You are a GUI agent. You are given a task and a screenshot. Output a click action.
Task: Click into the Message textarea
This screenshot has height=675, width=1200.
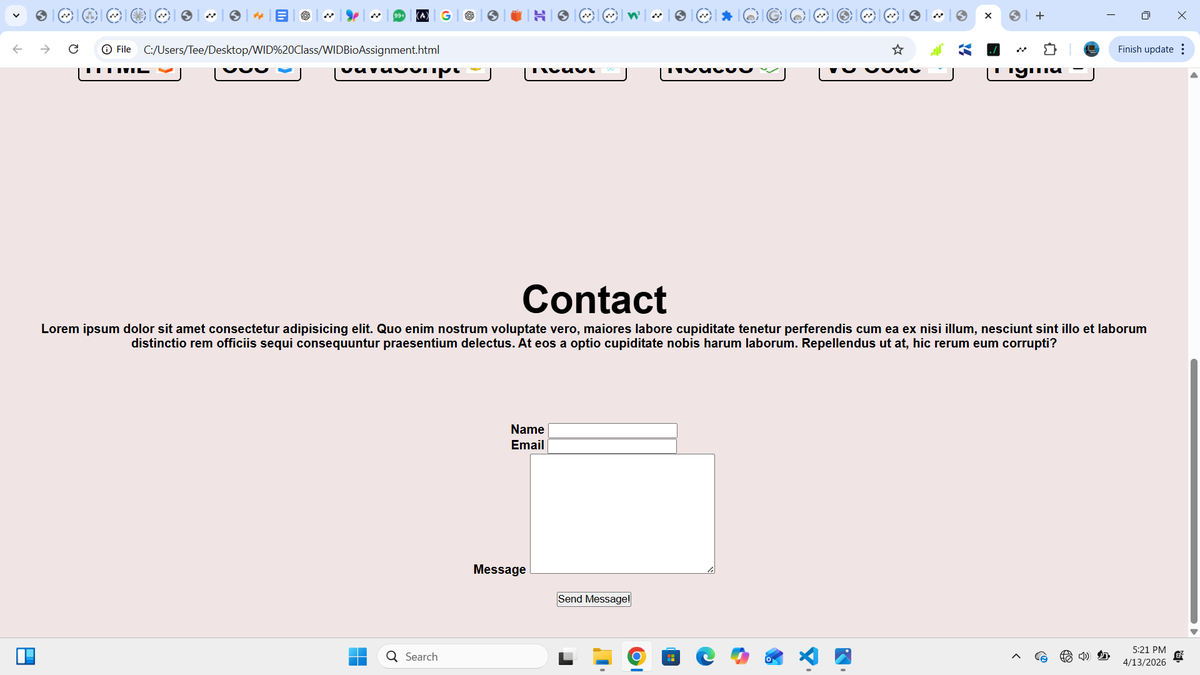click(622, 514)
